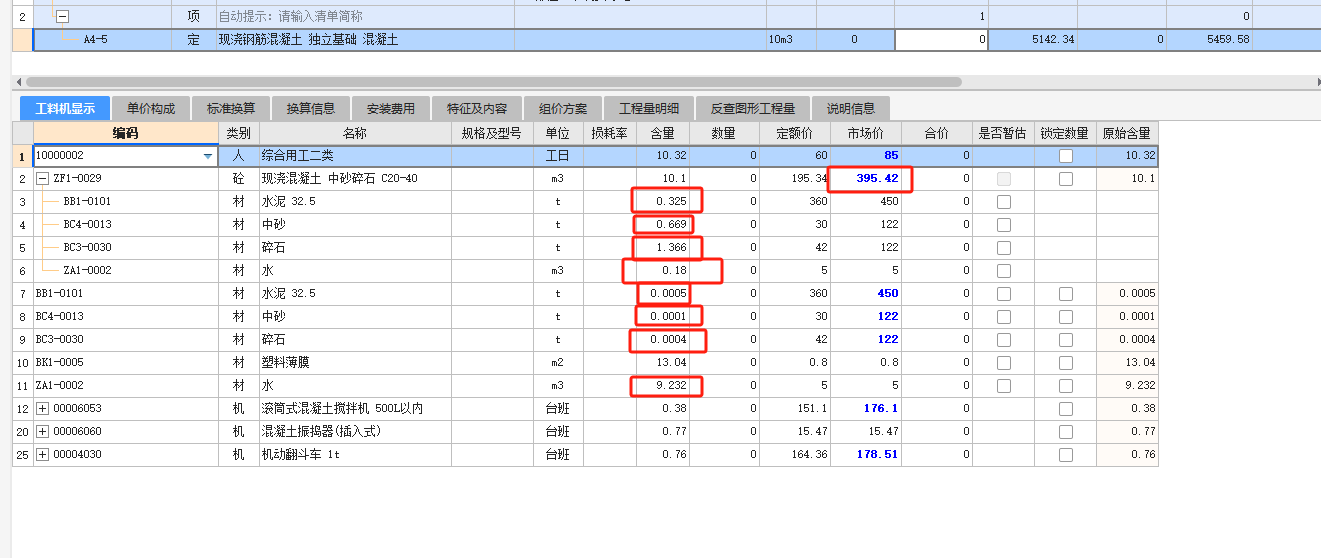Click the 自动提示:请输入清单简称 placeholder cell
Image resolution: width=1321 pixels, height=558 pixels.
(x=365, y=17)
